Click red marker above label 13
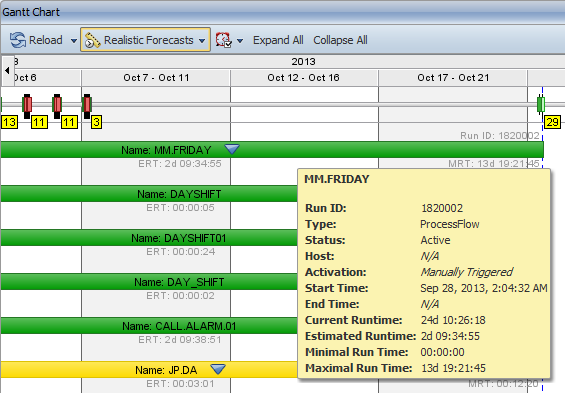The height and width of the screenshot is (393, 565). pyautogui.click(x=27, y=106)
